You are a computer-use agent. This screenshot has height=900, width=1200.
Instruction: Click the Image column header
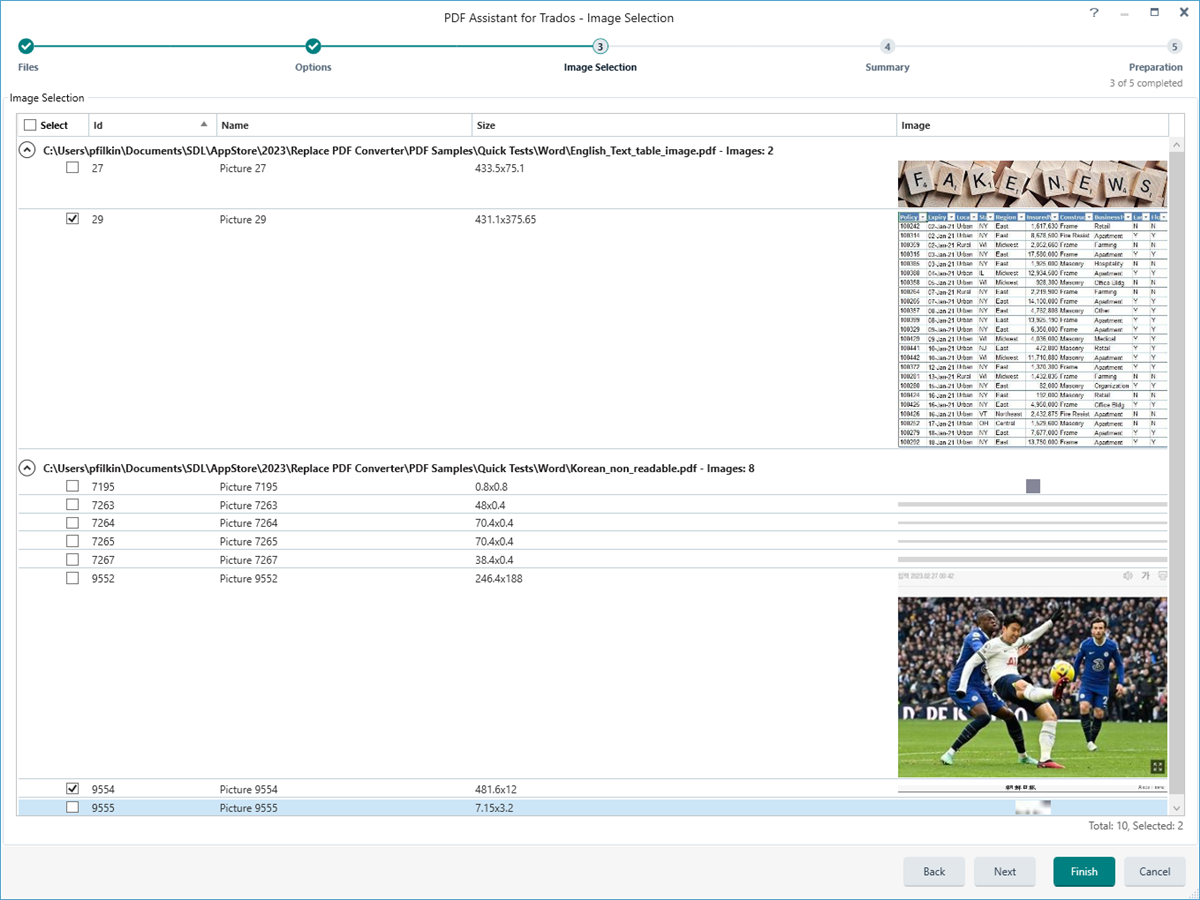point(1032,125)
